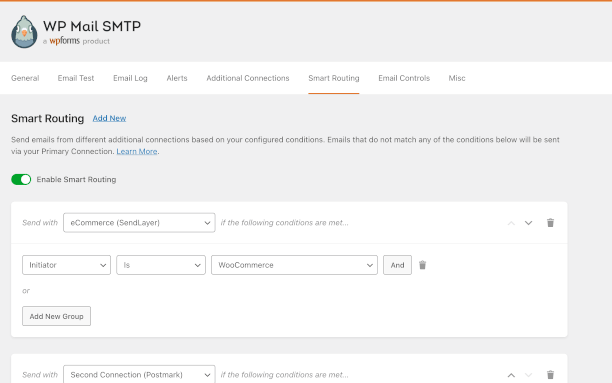The width and height of the screenshot is (612, 383).
Task: Click the WP Mail SMTP pigeon logo
Action: pyautogui.click(x=24, y=32)
